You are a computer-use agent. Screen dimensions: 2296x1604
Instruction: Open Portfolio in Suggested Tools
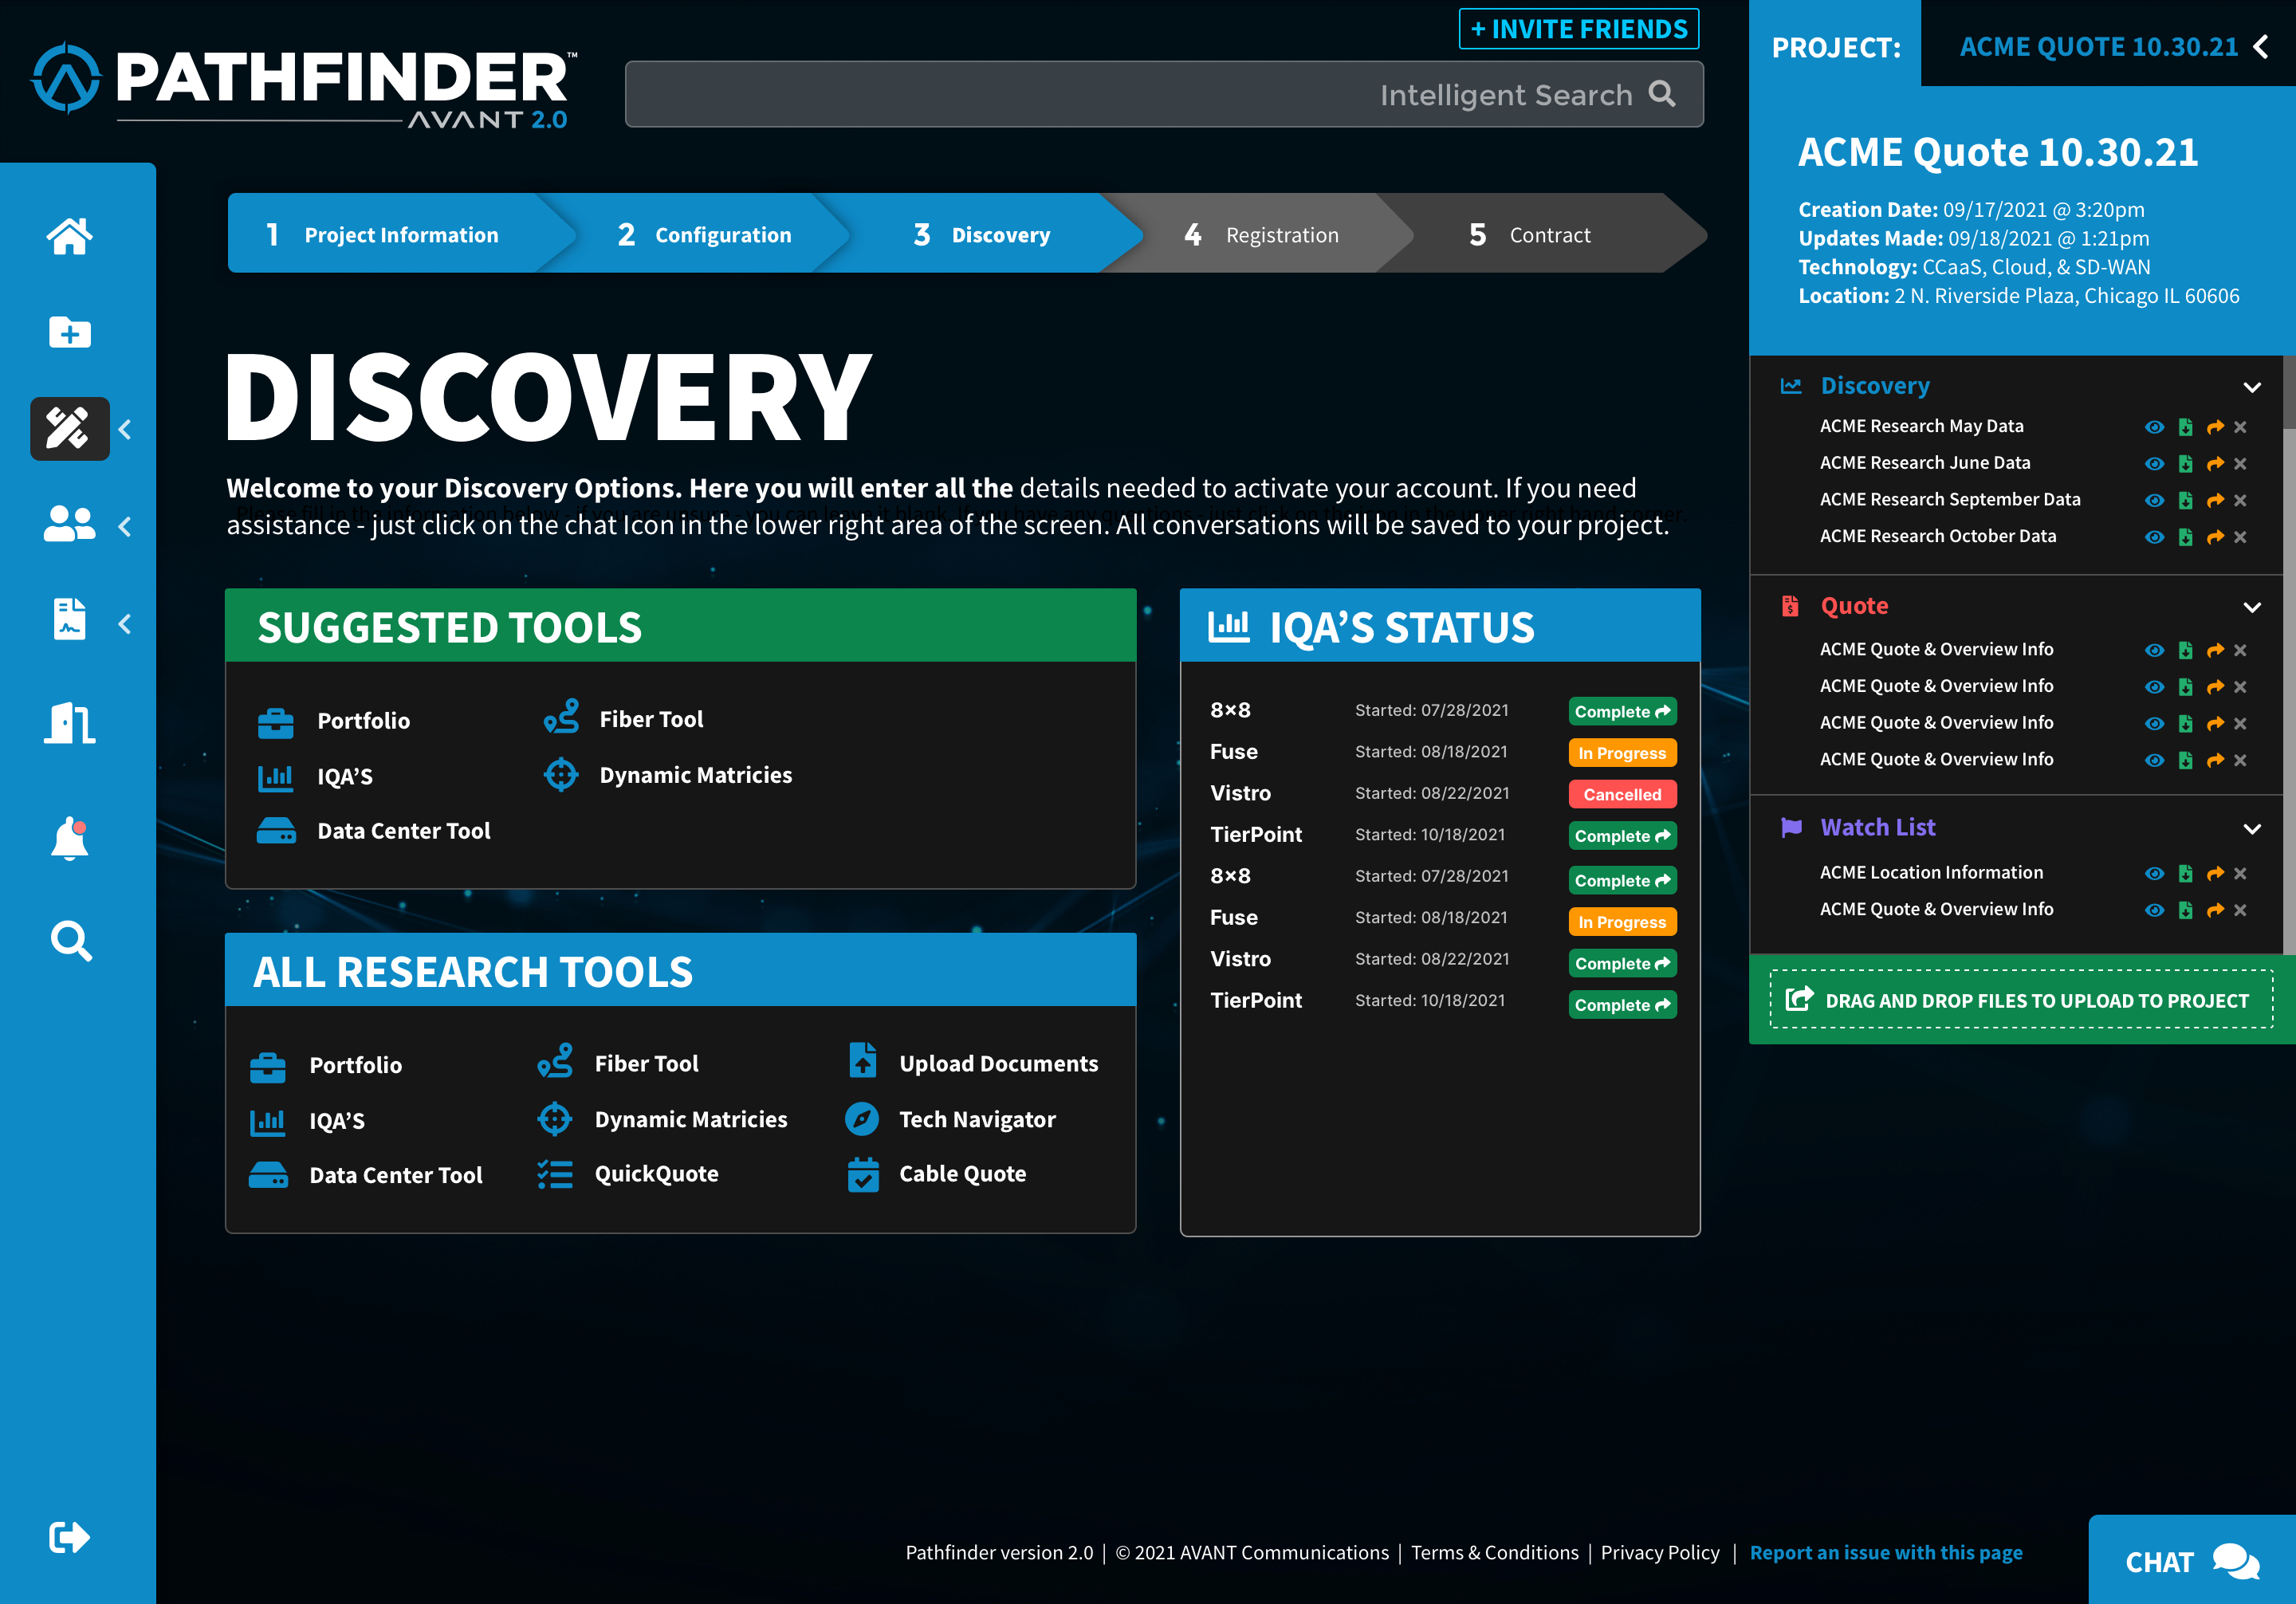334,721
